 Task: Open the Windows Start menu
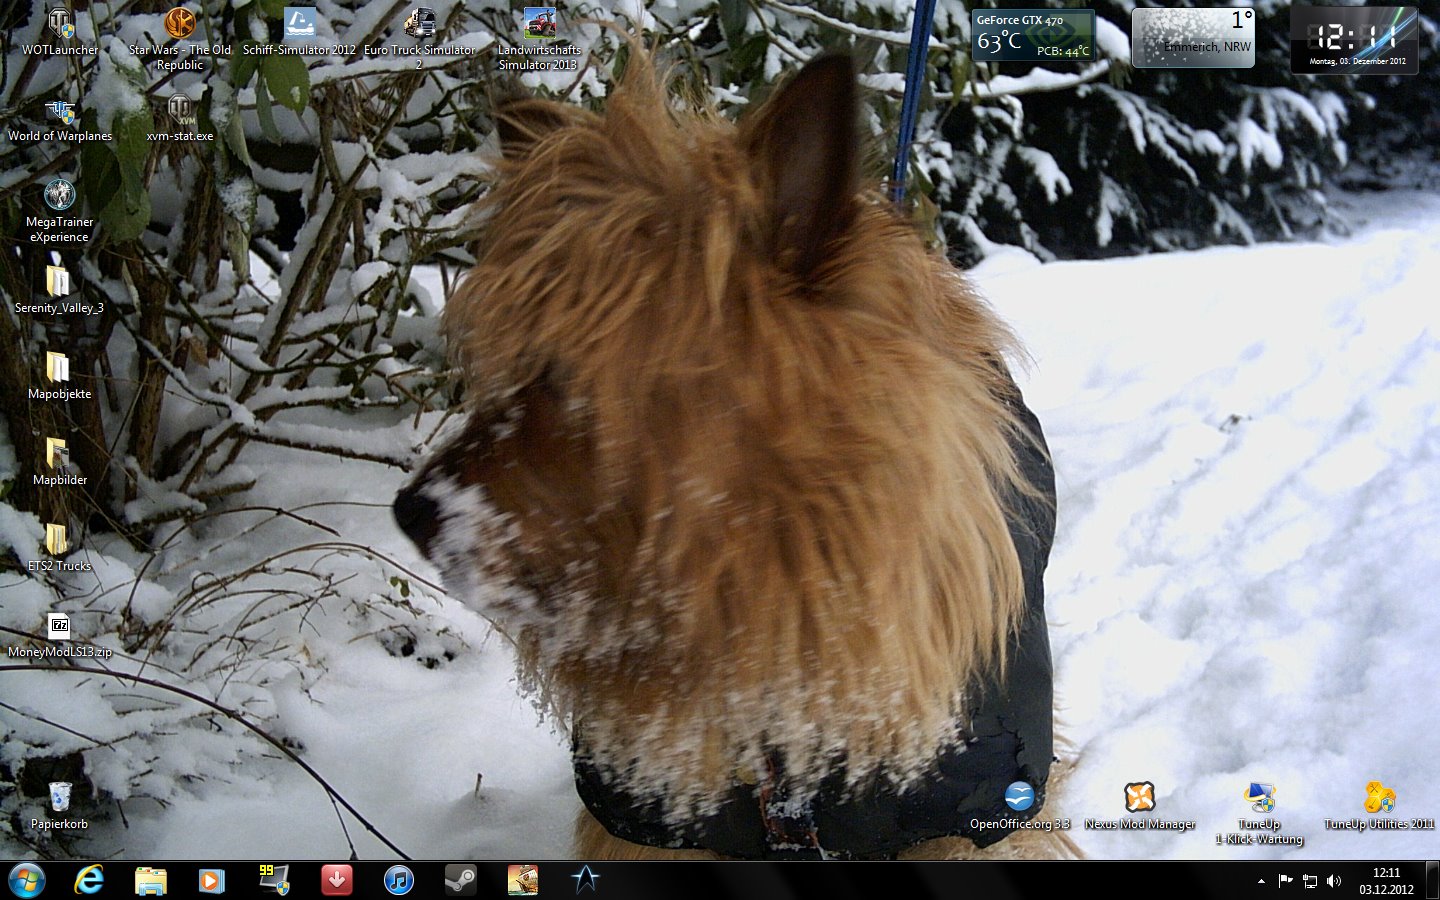click(x=27, y=880)
